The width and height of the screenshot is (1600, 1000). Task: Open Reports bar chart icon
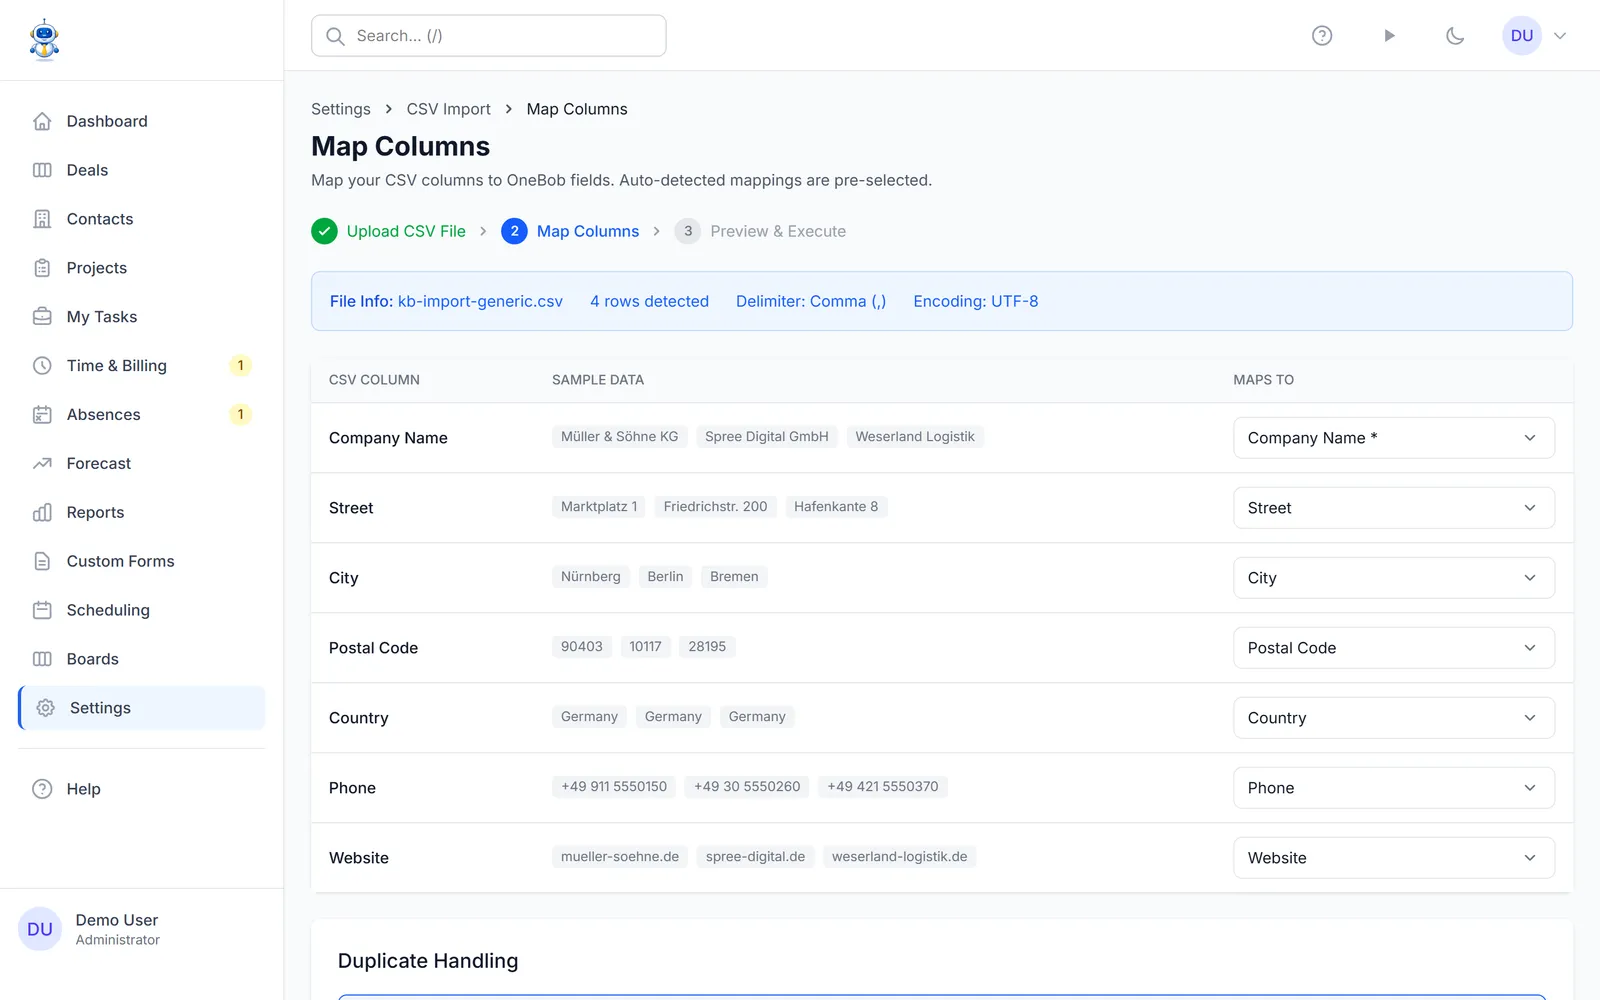coord(42,513)
